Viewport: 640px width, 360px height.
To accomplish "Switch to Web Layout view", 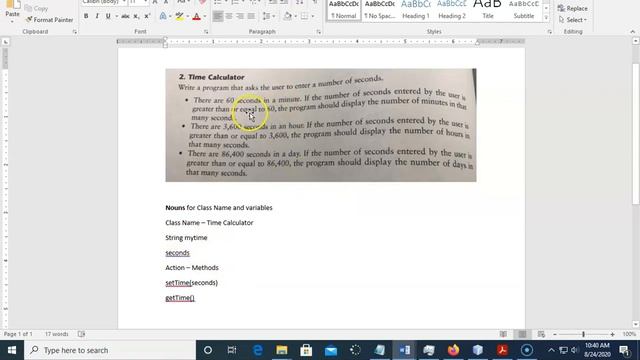I will [541, 334].
